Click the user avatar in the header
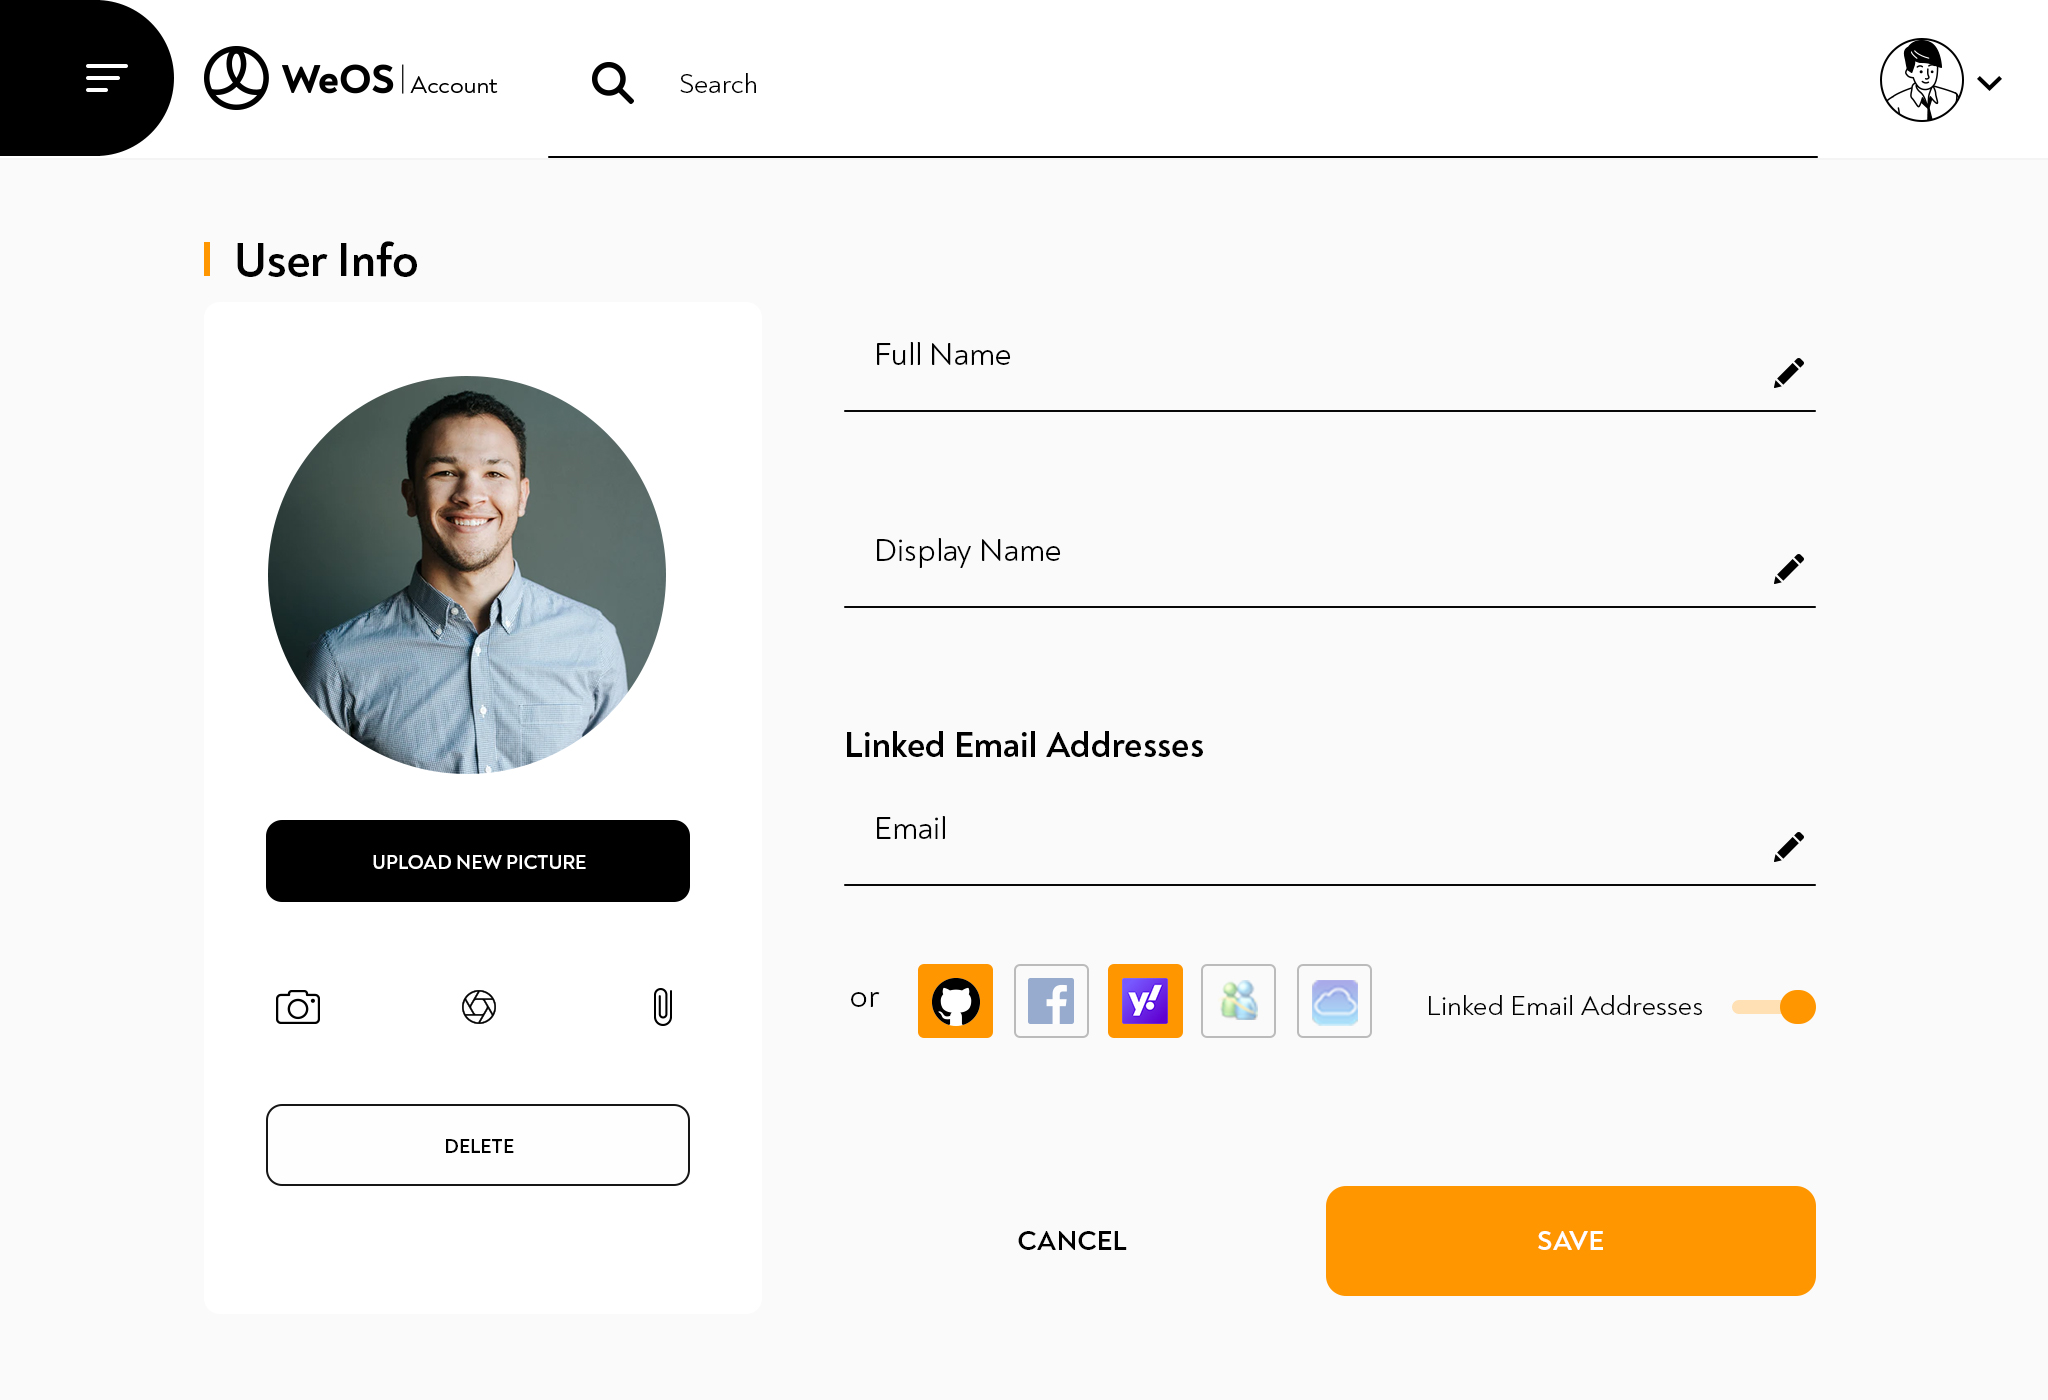The image size is (2048, 1400). point(1921,80)
